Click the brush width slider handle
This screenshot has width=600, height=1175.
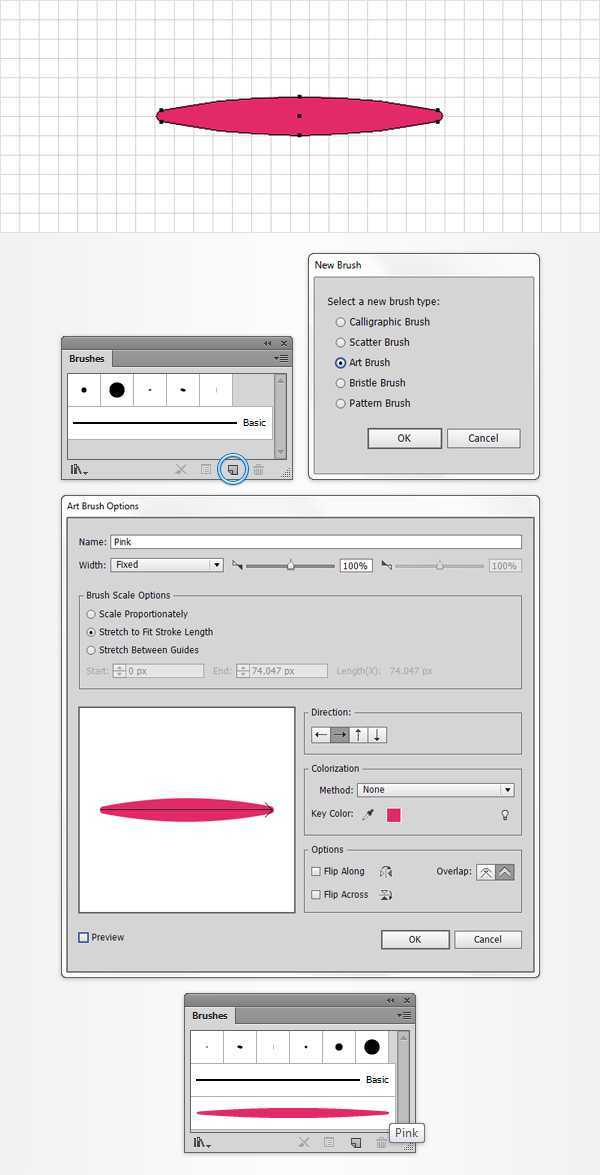click(291, 566)
